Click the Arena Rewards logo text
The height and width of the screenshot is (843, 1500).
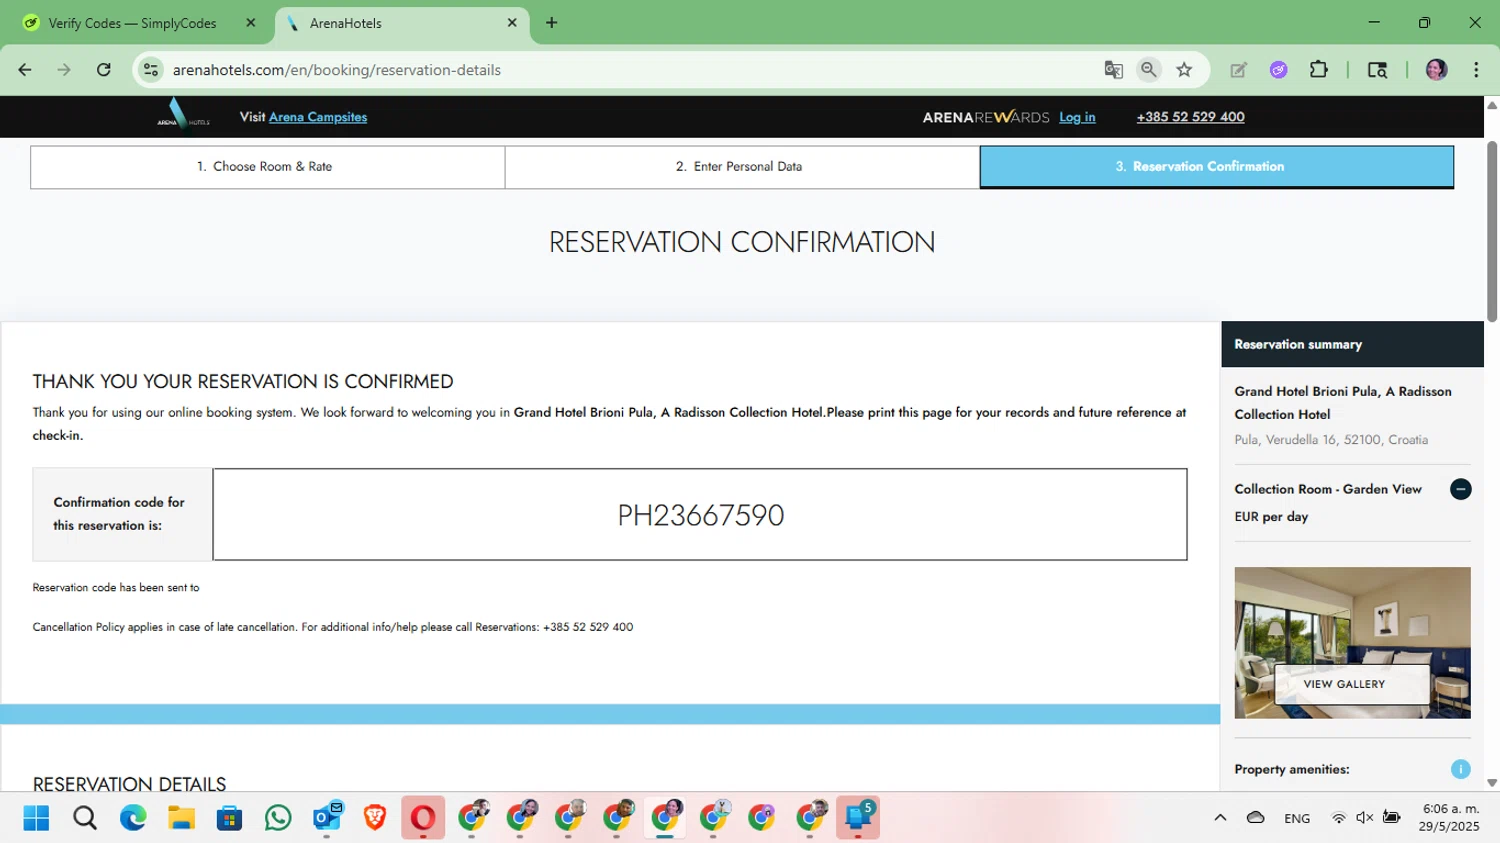[x=986, y=117]
